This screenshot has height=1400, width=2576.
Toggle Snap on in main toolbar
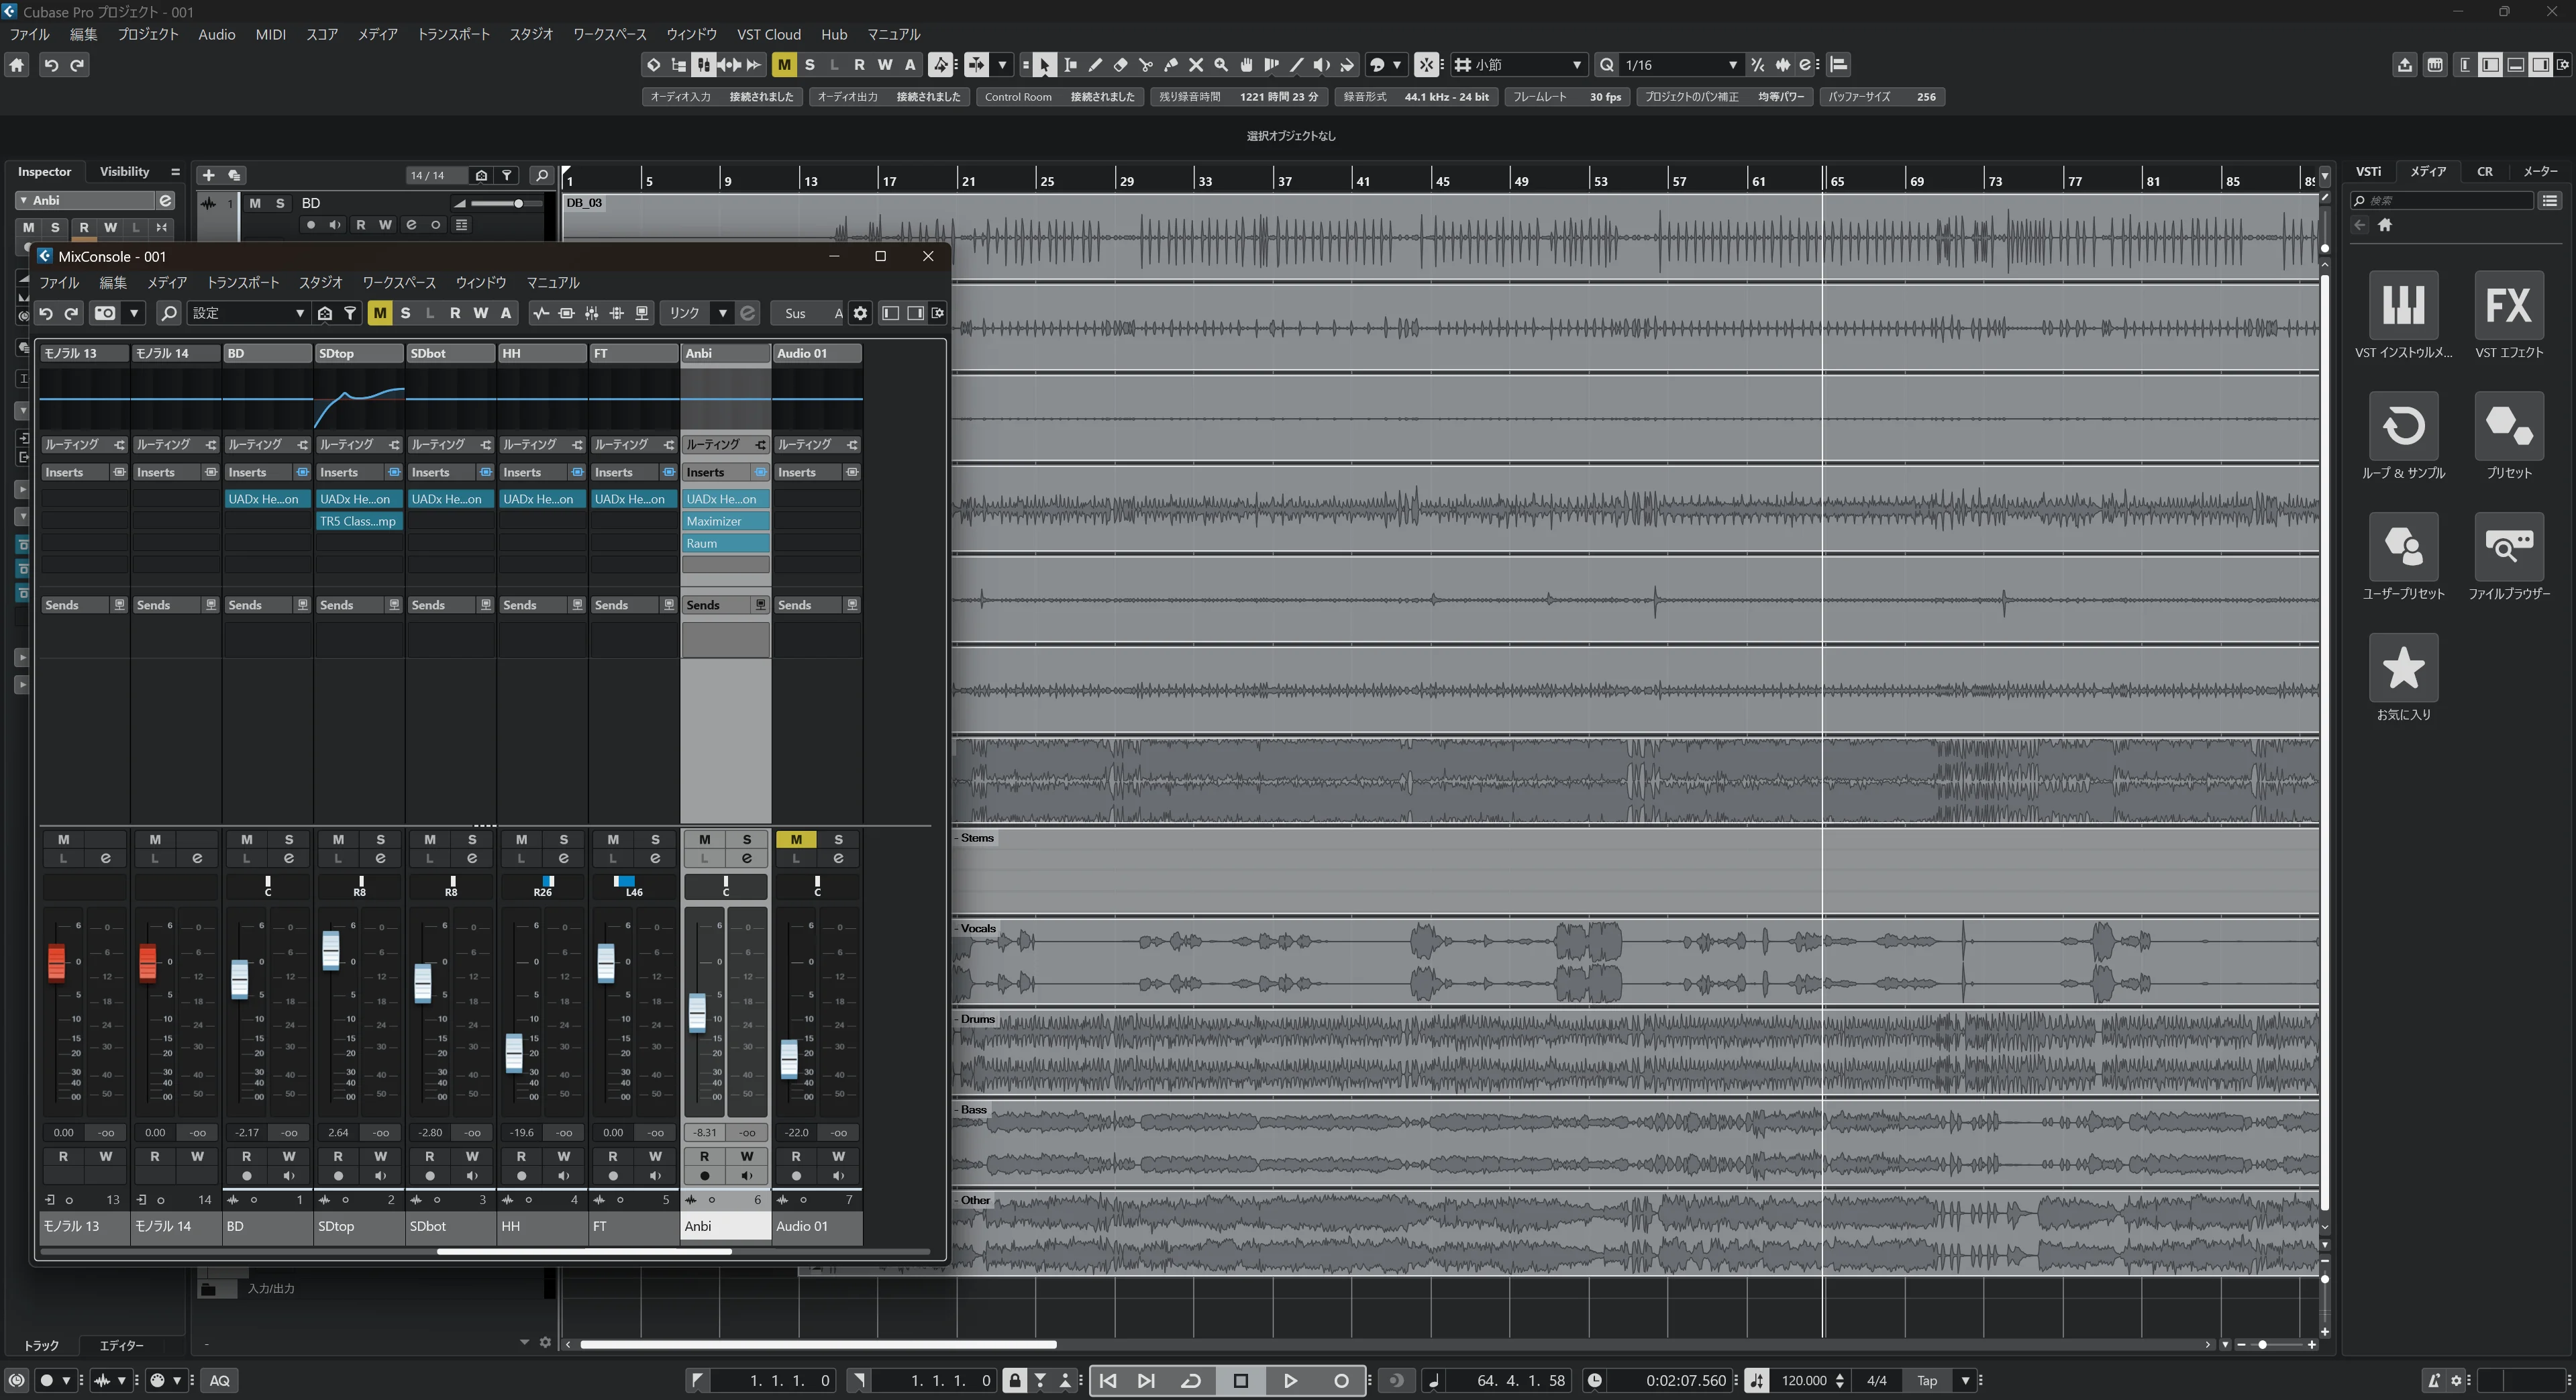tap(1427, 65)
